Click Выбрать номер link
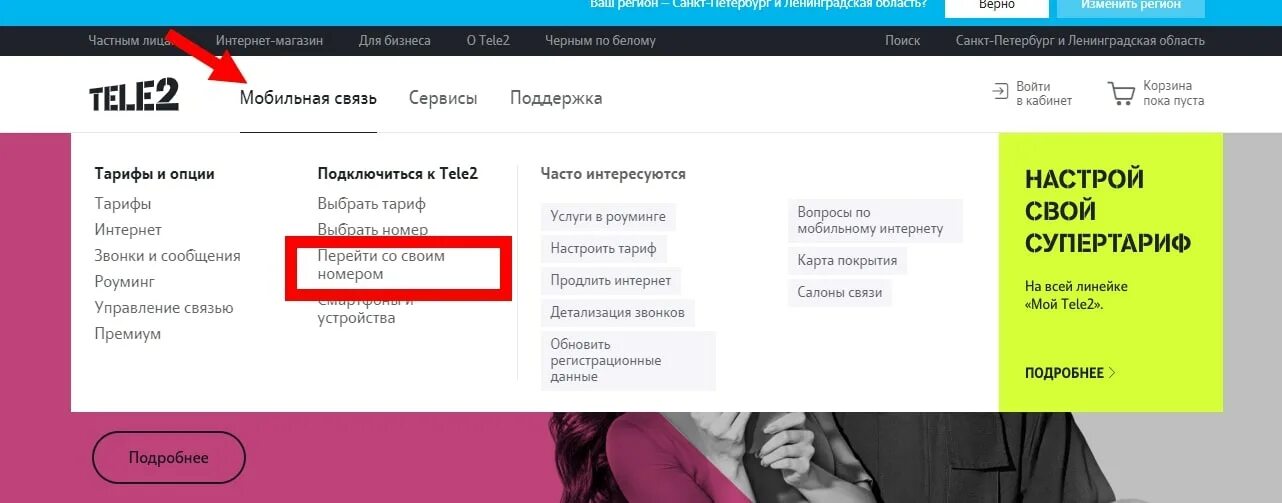Viewport: 1282px width, 503px height. 373,229
